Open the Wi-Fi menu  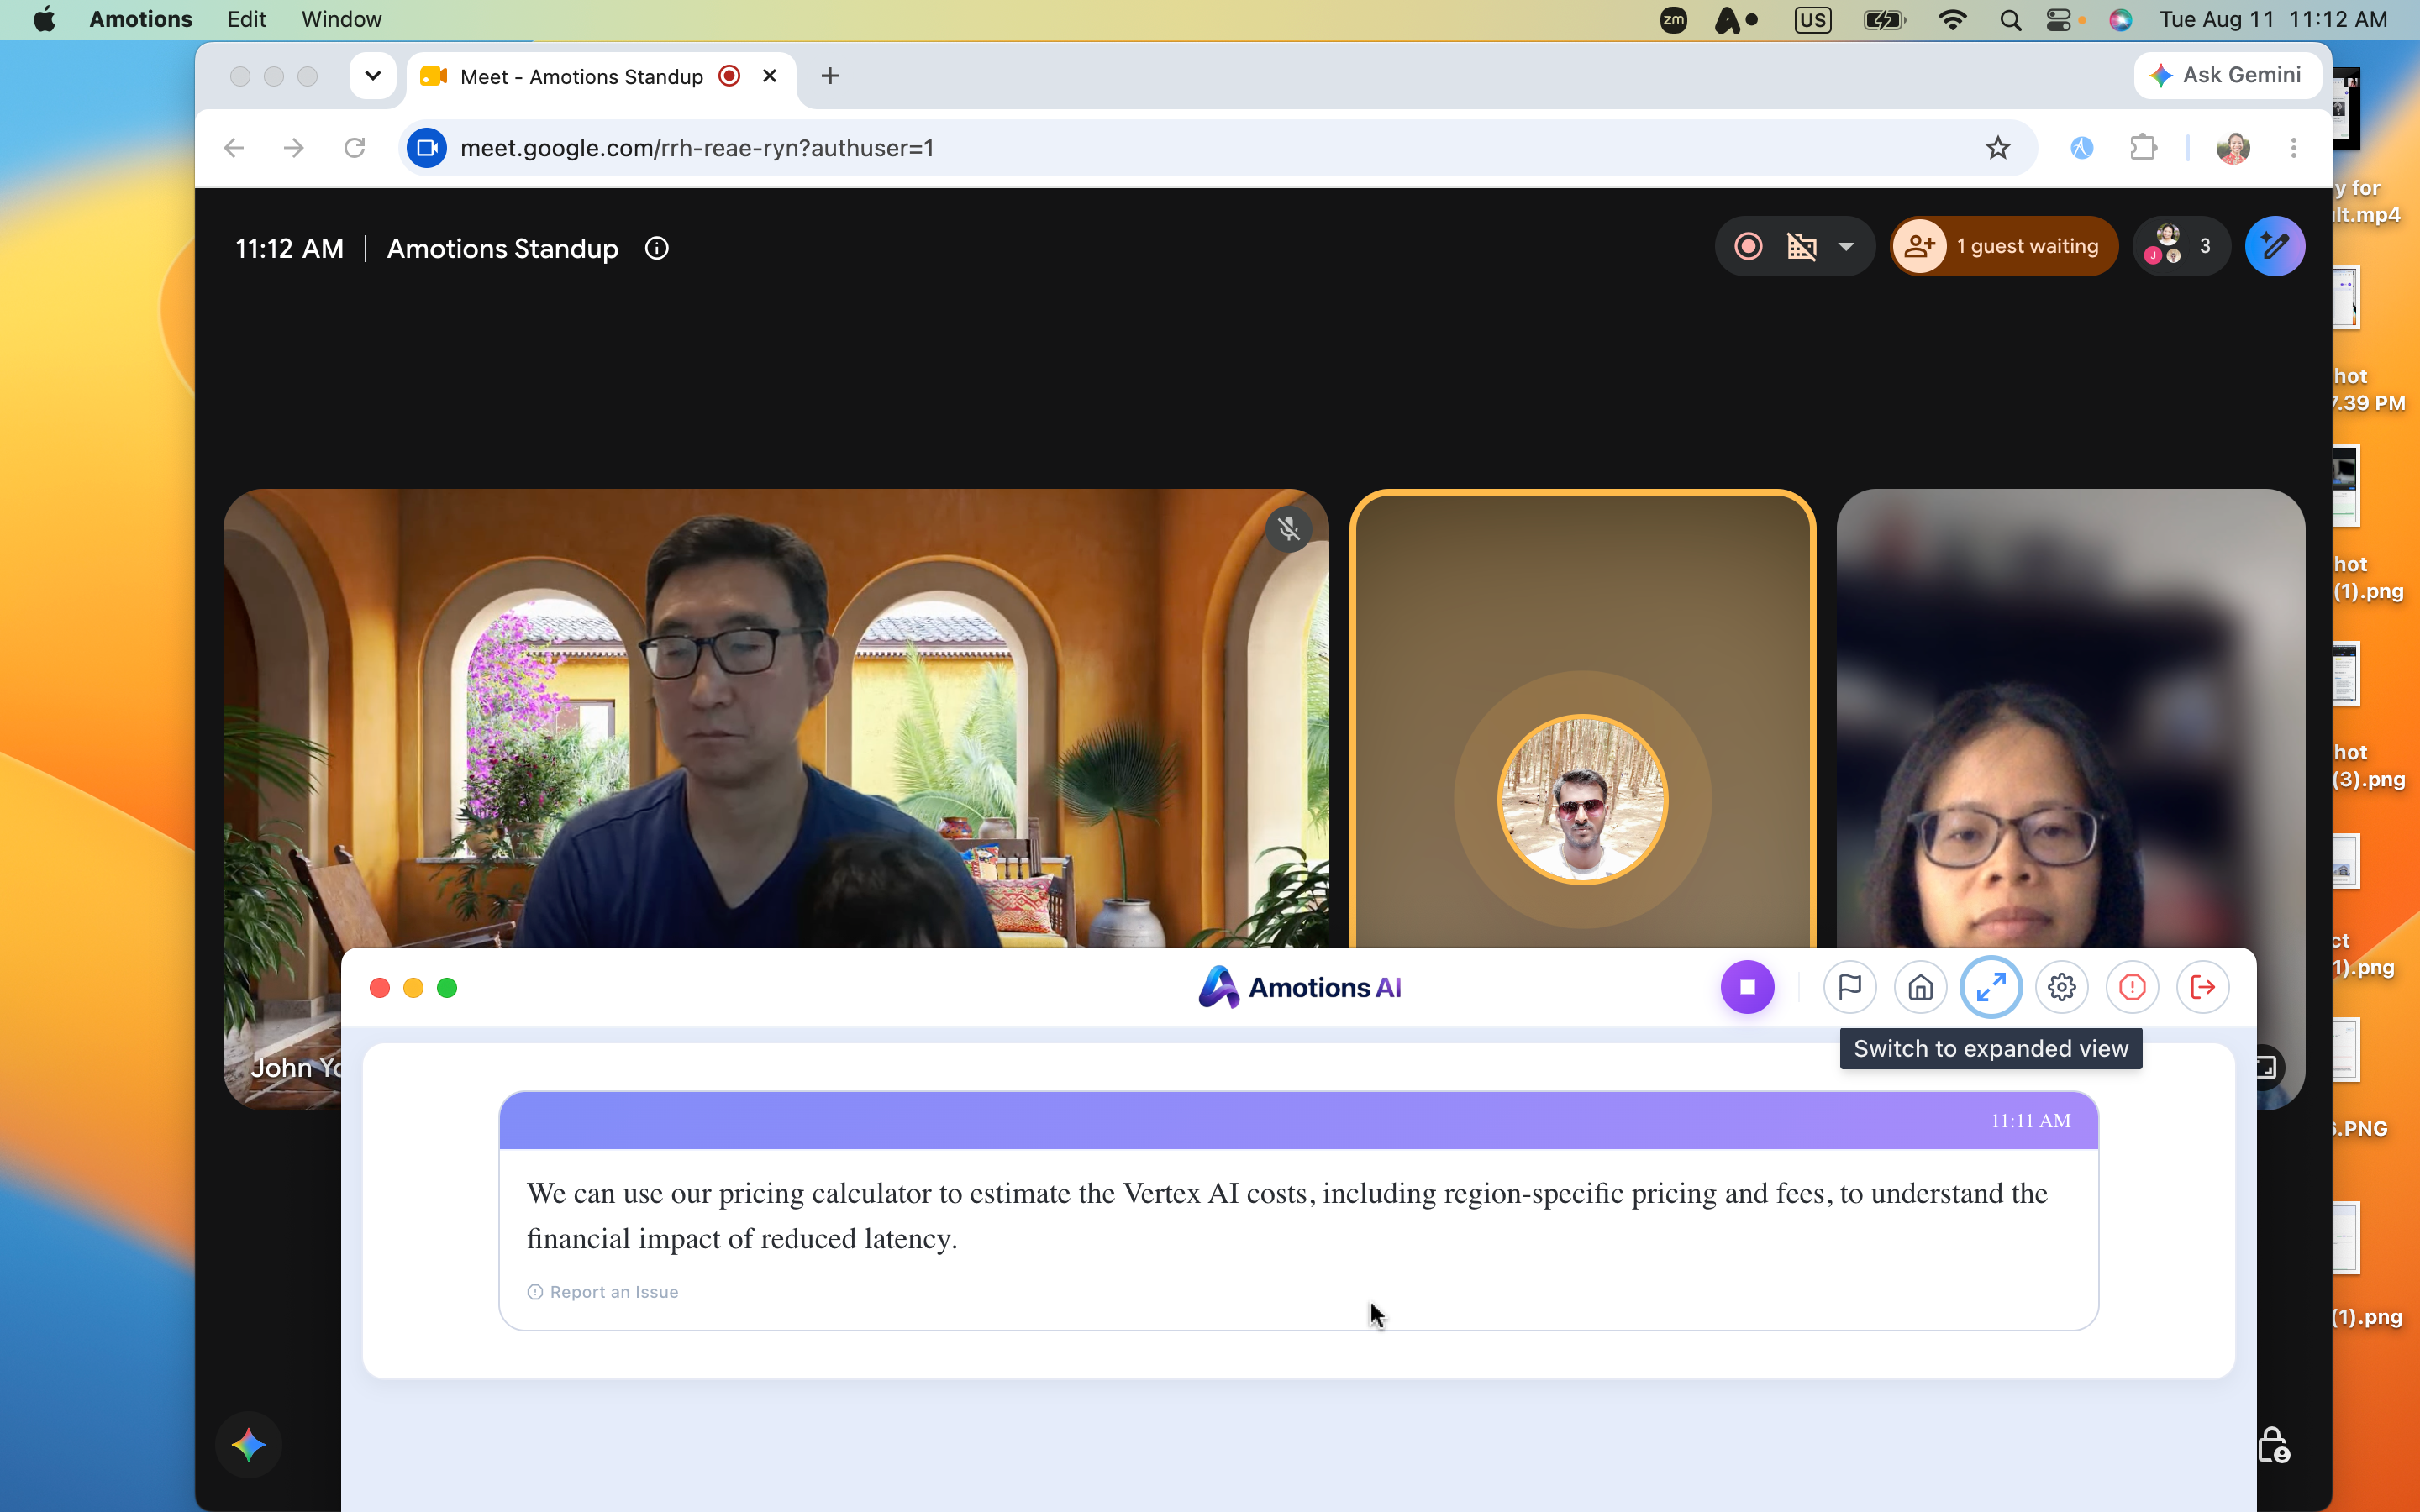click(x=1952, y=19)
